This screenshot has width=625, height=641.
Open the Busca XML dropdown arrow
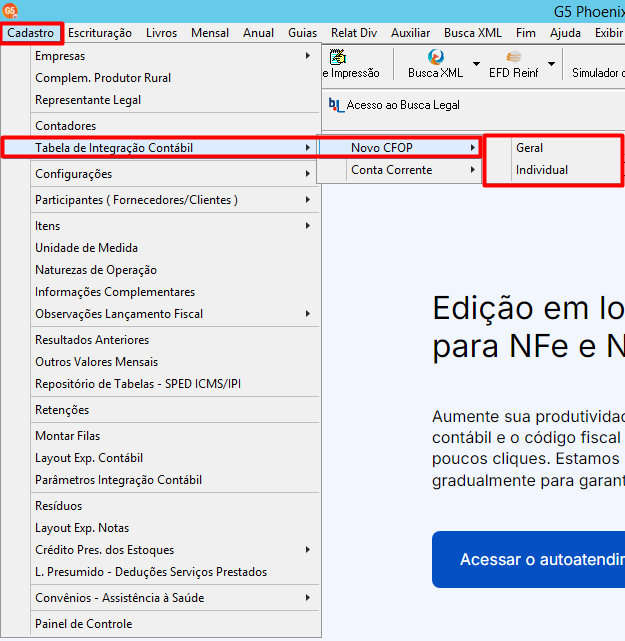476,64
